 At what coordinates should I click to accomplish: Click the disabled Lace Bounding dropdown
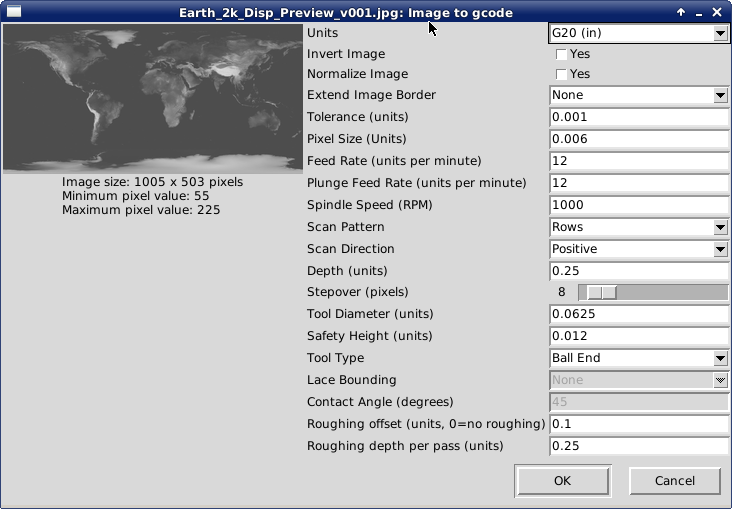pos(639,380)
